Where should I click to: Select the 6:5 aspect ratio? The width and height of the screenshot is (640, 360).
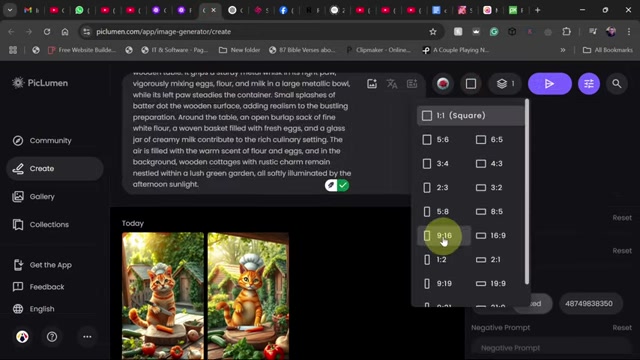click(489, 140)
